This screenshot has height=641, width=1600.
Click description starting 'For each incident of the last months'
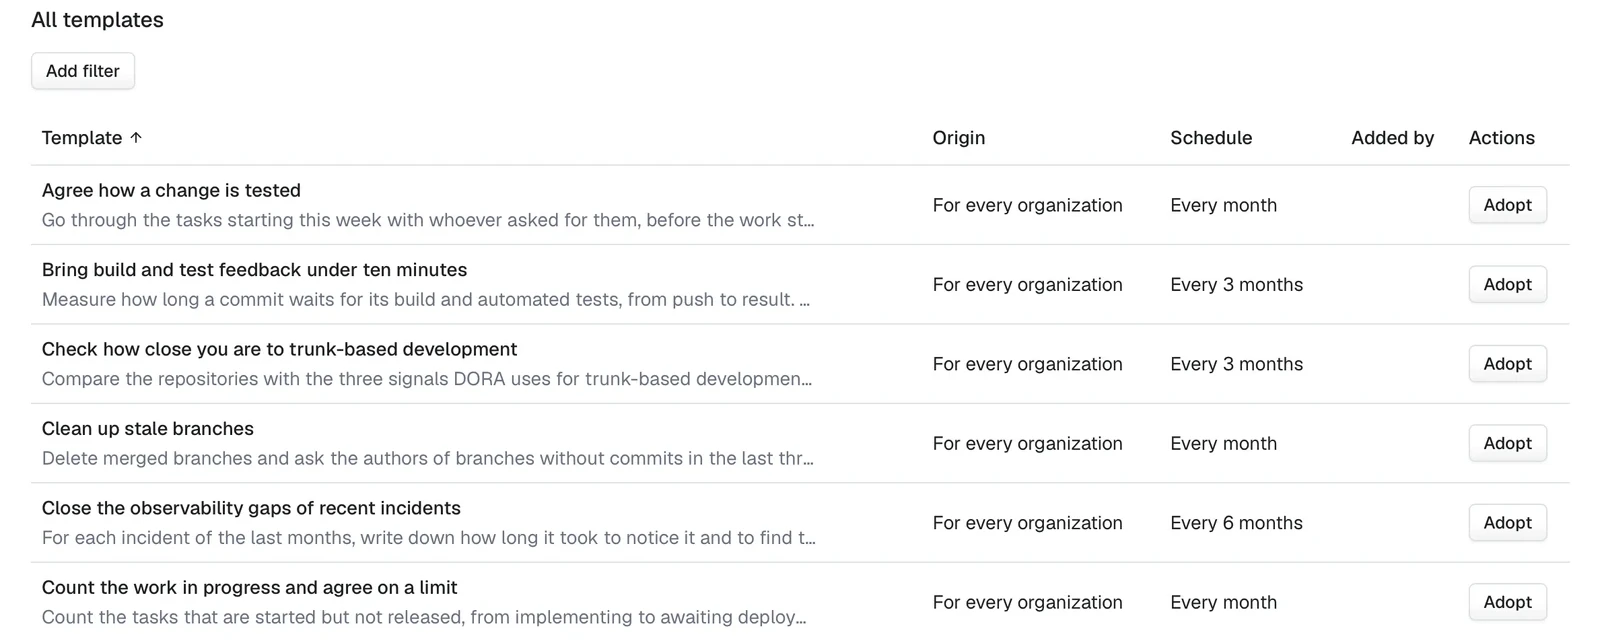429,538
